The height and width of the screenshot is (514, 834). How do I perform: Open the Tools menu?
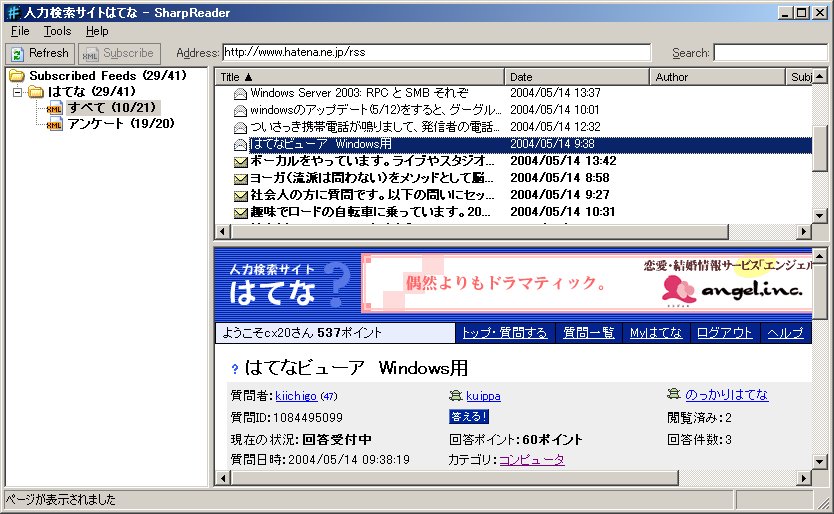[x=57, y=31]
